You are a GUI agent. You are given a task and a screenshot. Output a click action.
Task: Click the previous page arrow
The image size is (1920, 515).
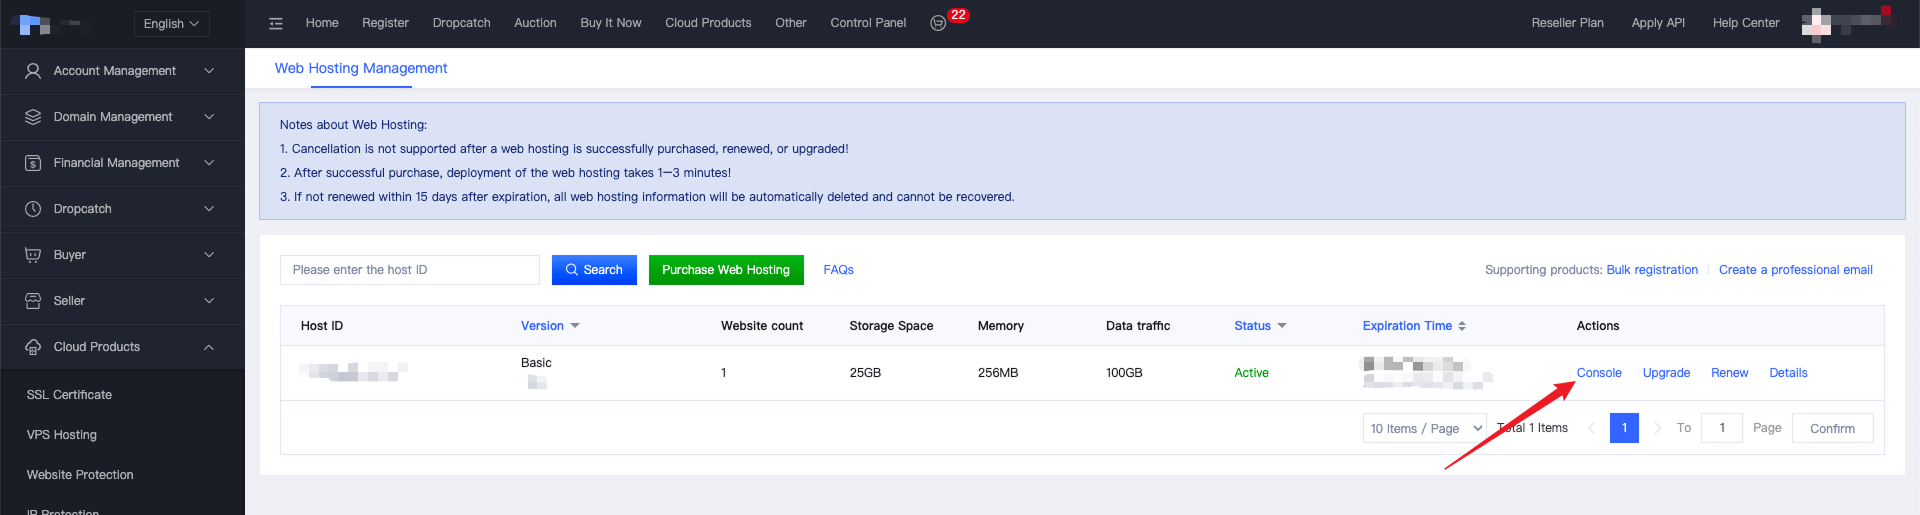(x=1591, y=428)
